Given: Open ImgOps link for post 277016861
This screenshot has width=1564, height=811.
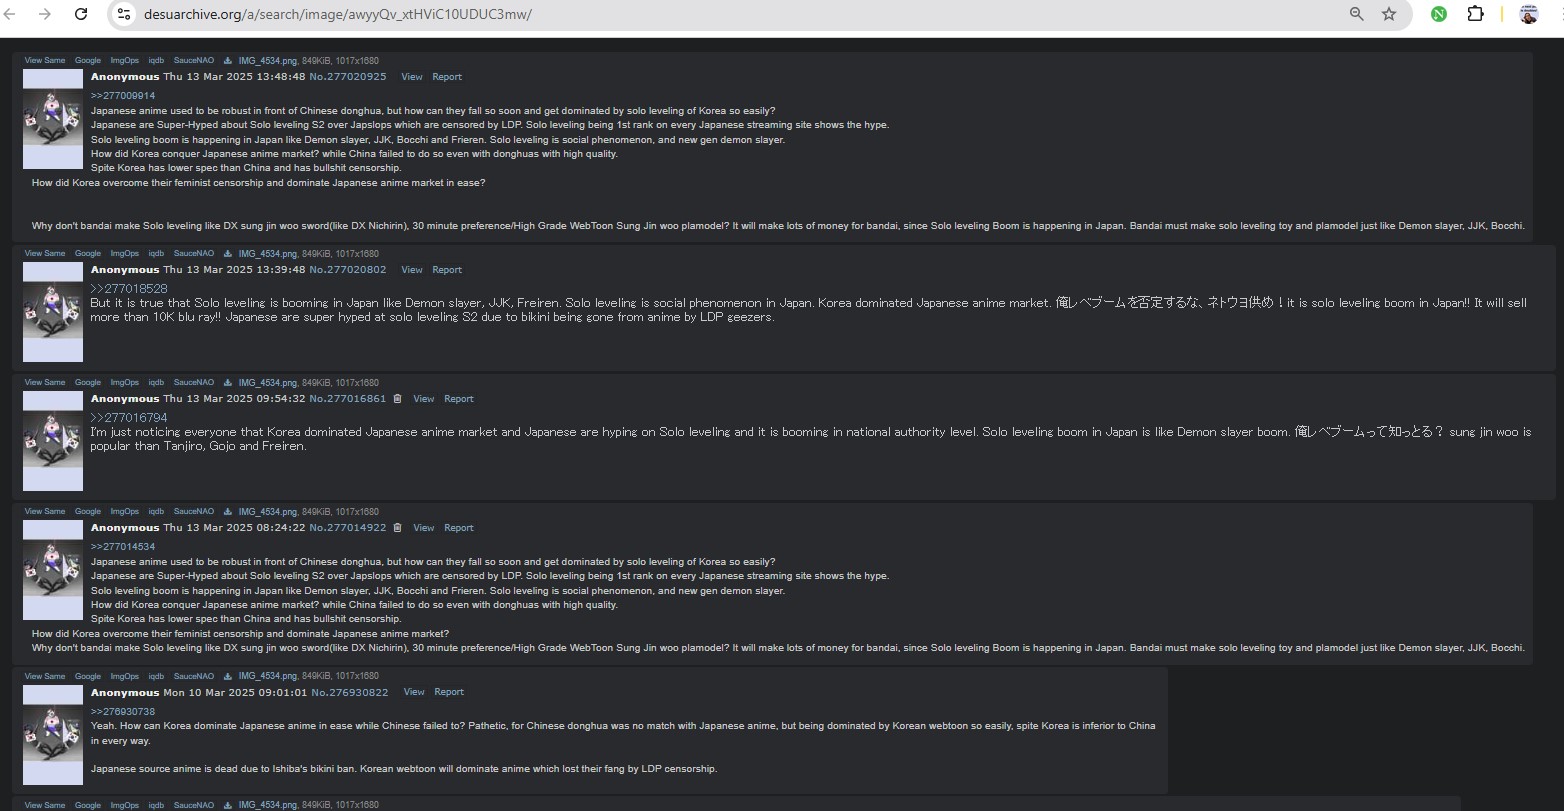Looking at the screenshot, I should (125, 383).
